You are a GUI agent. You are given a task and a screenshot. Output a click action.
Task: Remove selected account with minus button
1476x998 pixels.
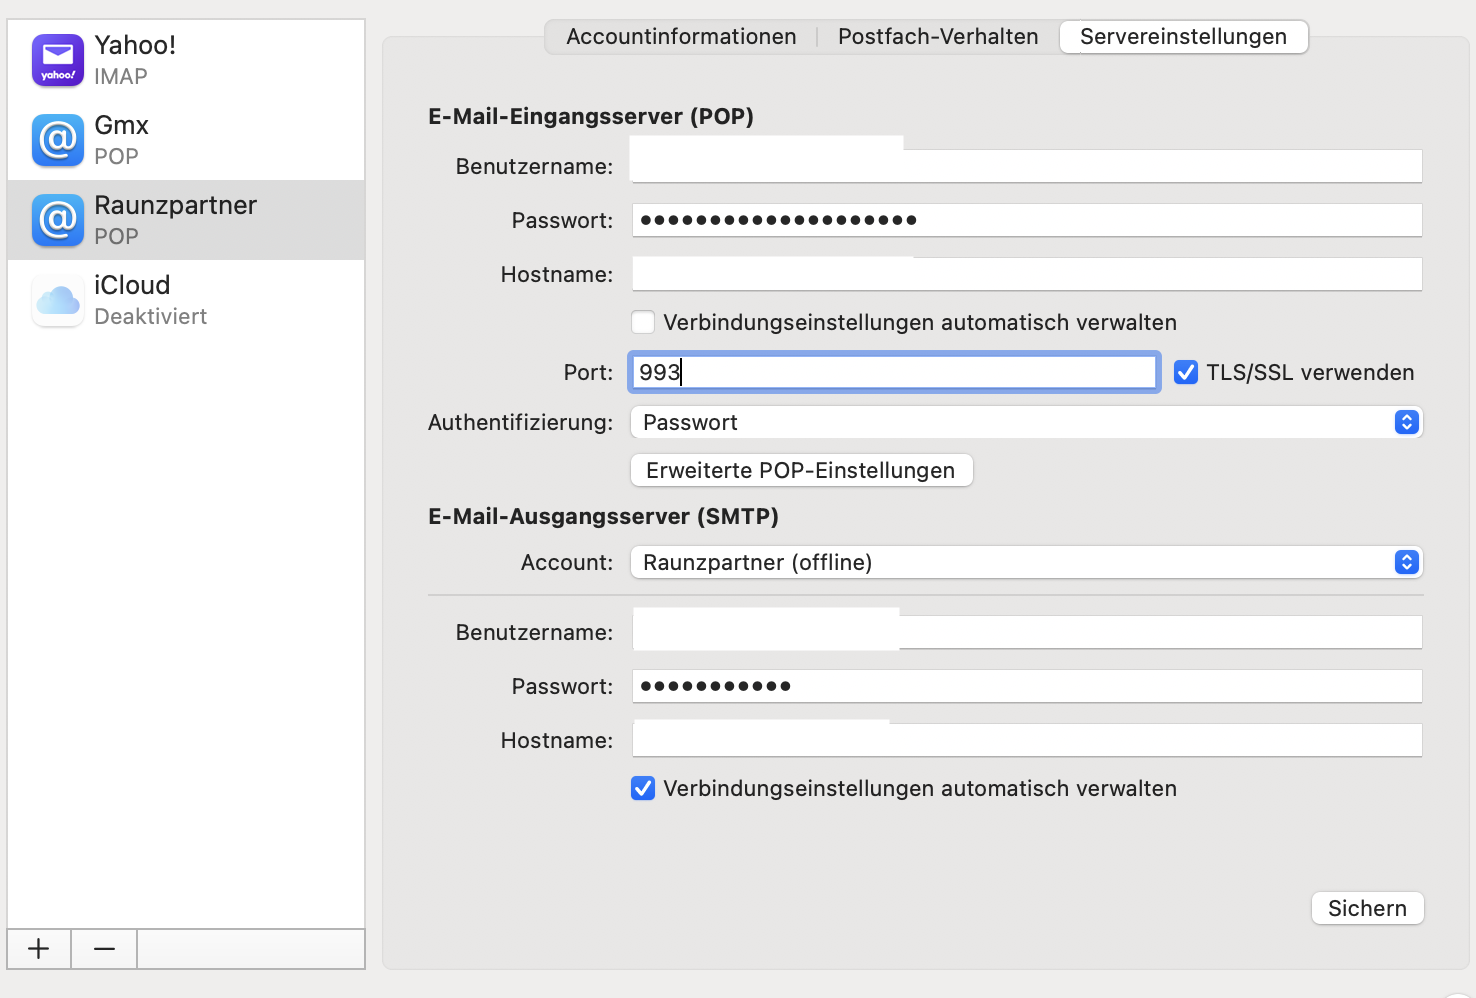(104, 948)
